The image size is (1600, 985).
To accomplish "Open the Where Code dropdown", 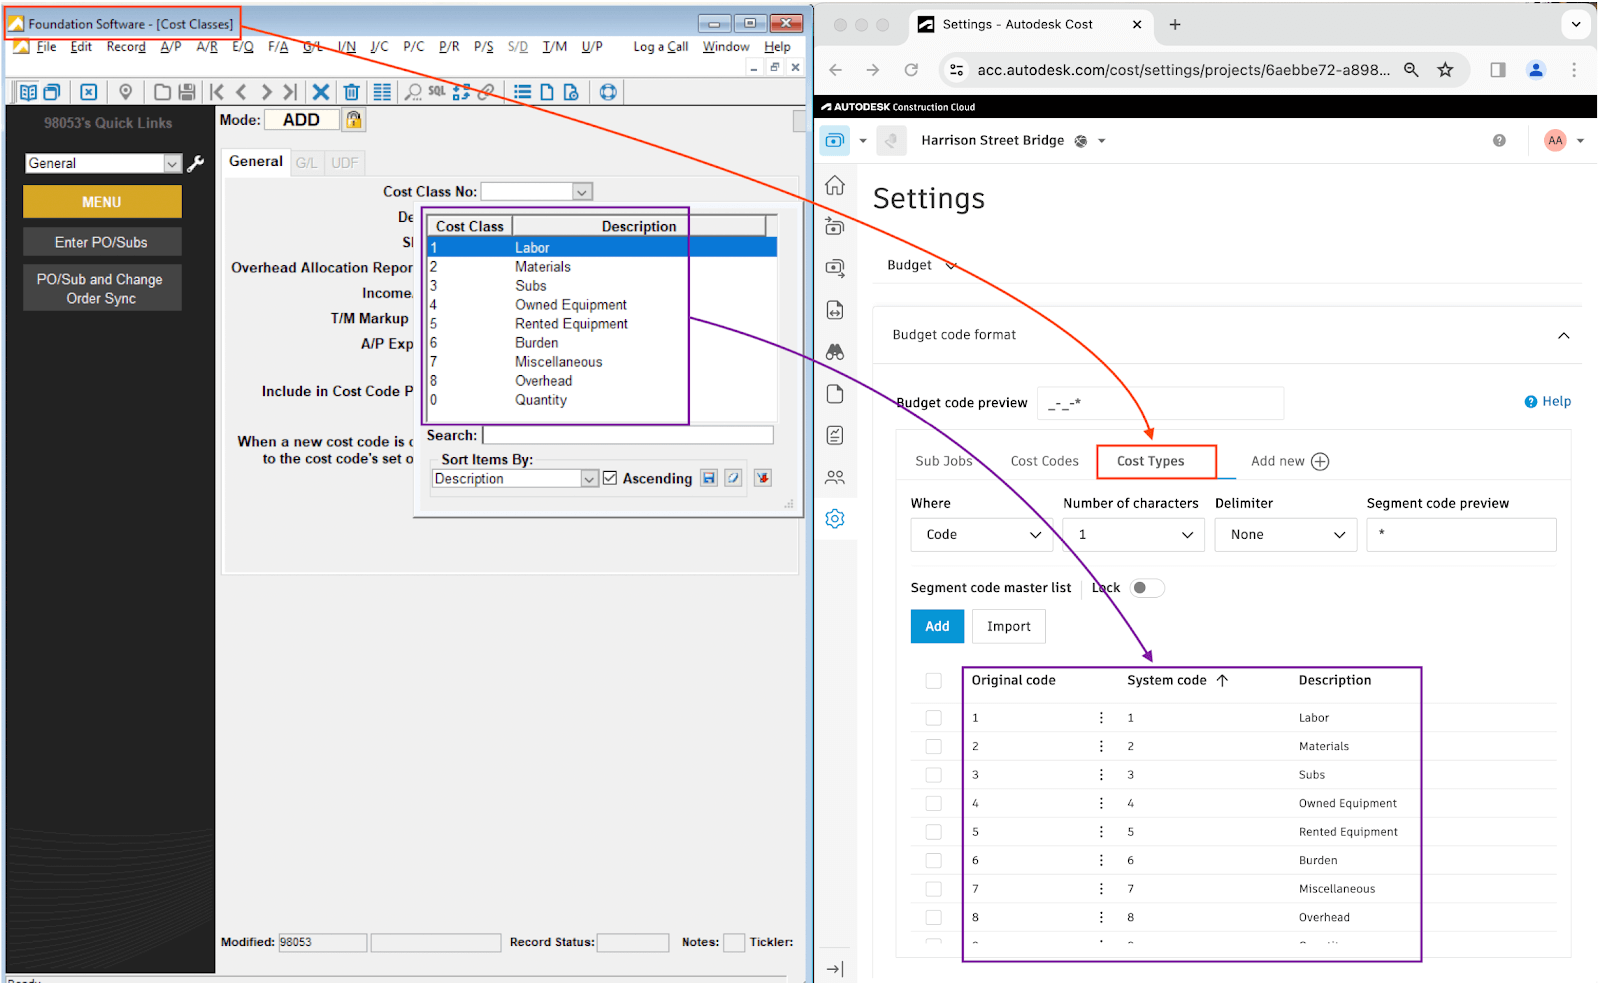I will point(981,535).
